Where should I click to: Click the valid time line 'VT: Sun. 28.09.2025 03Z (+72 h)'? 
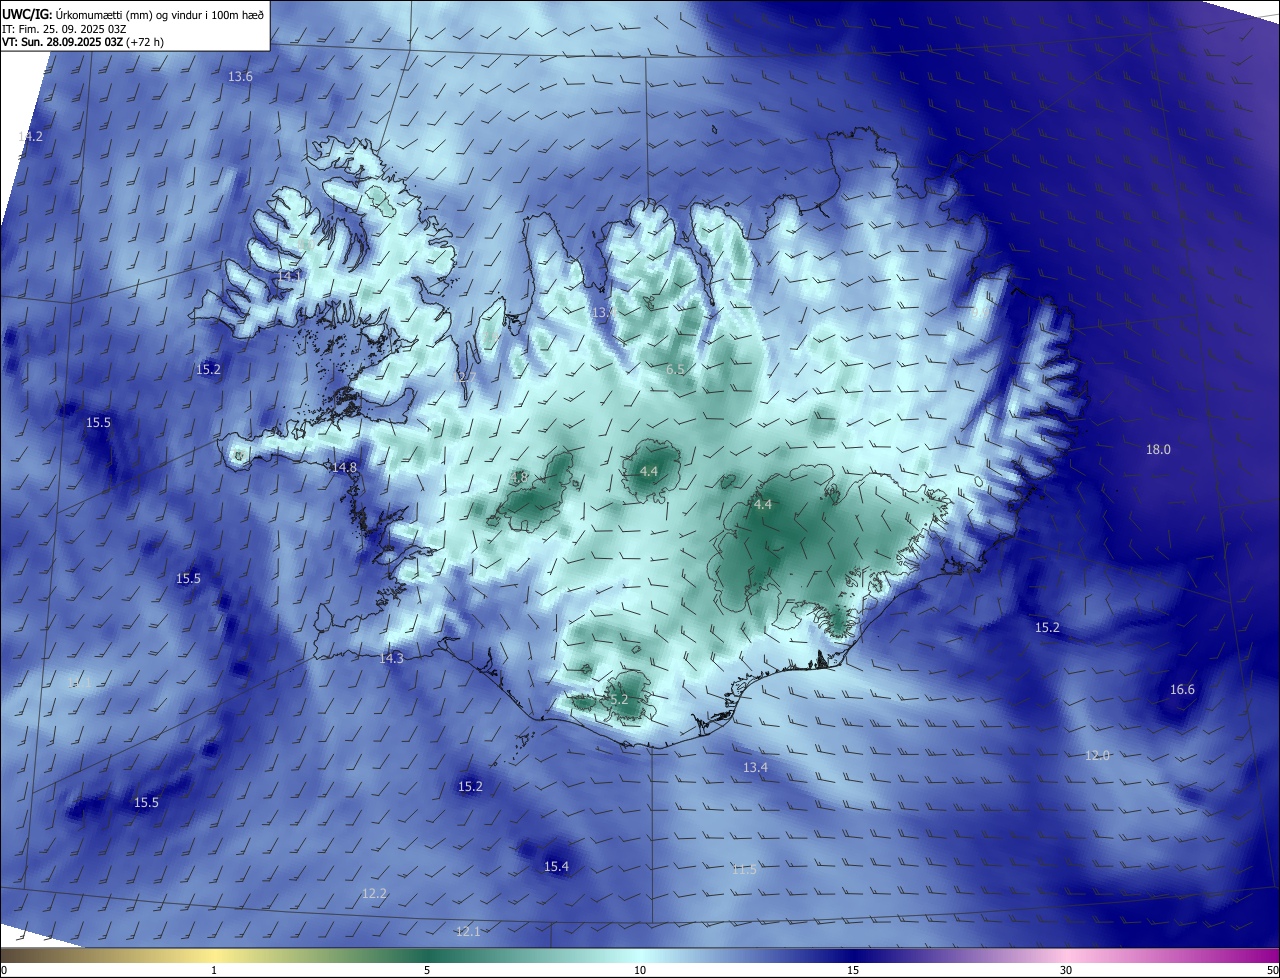click(x=85, y=42)
